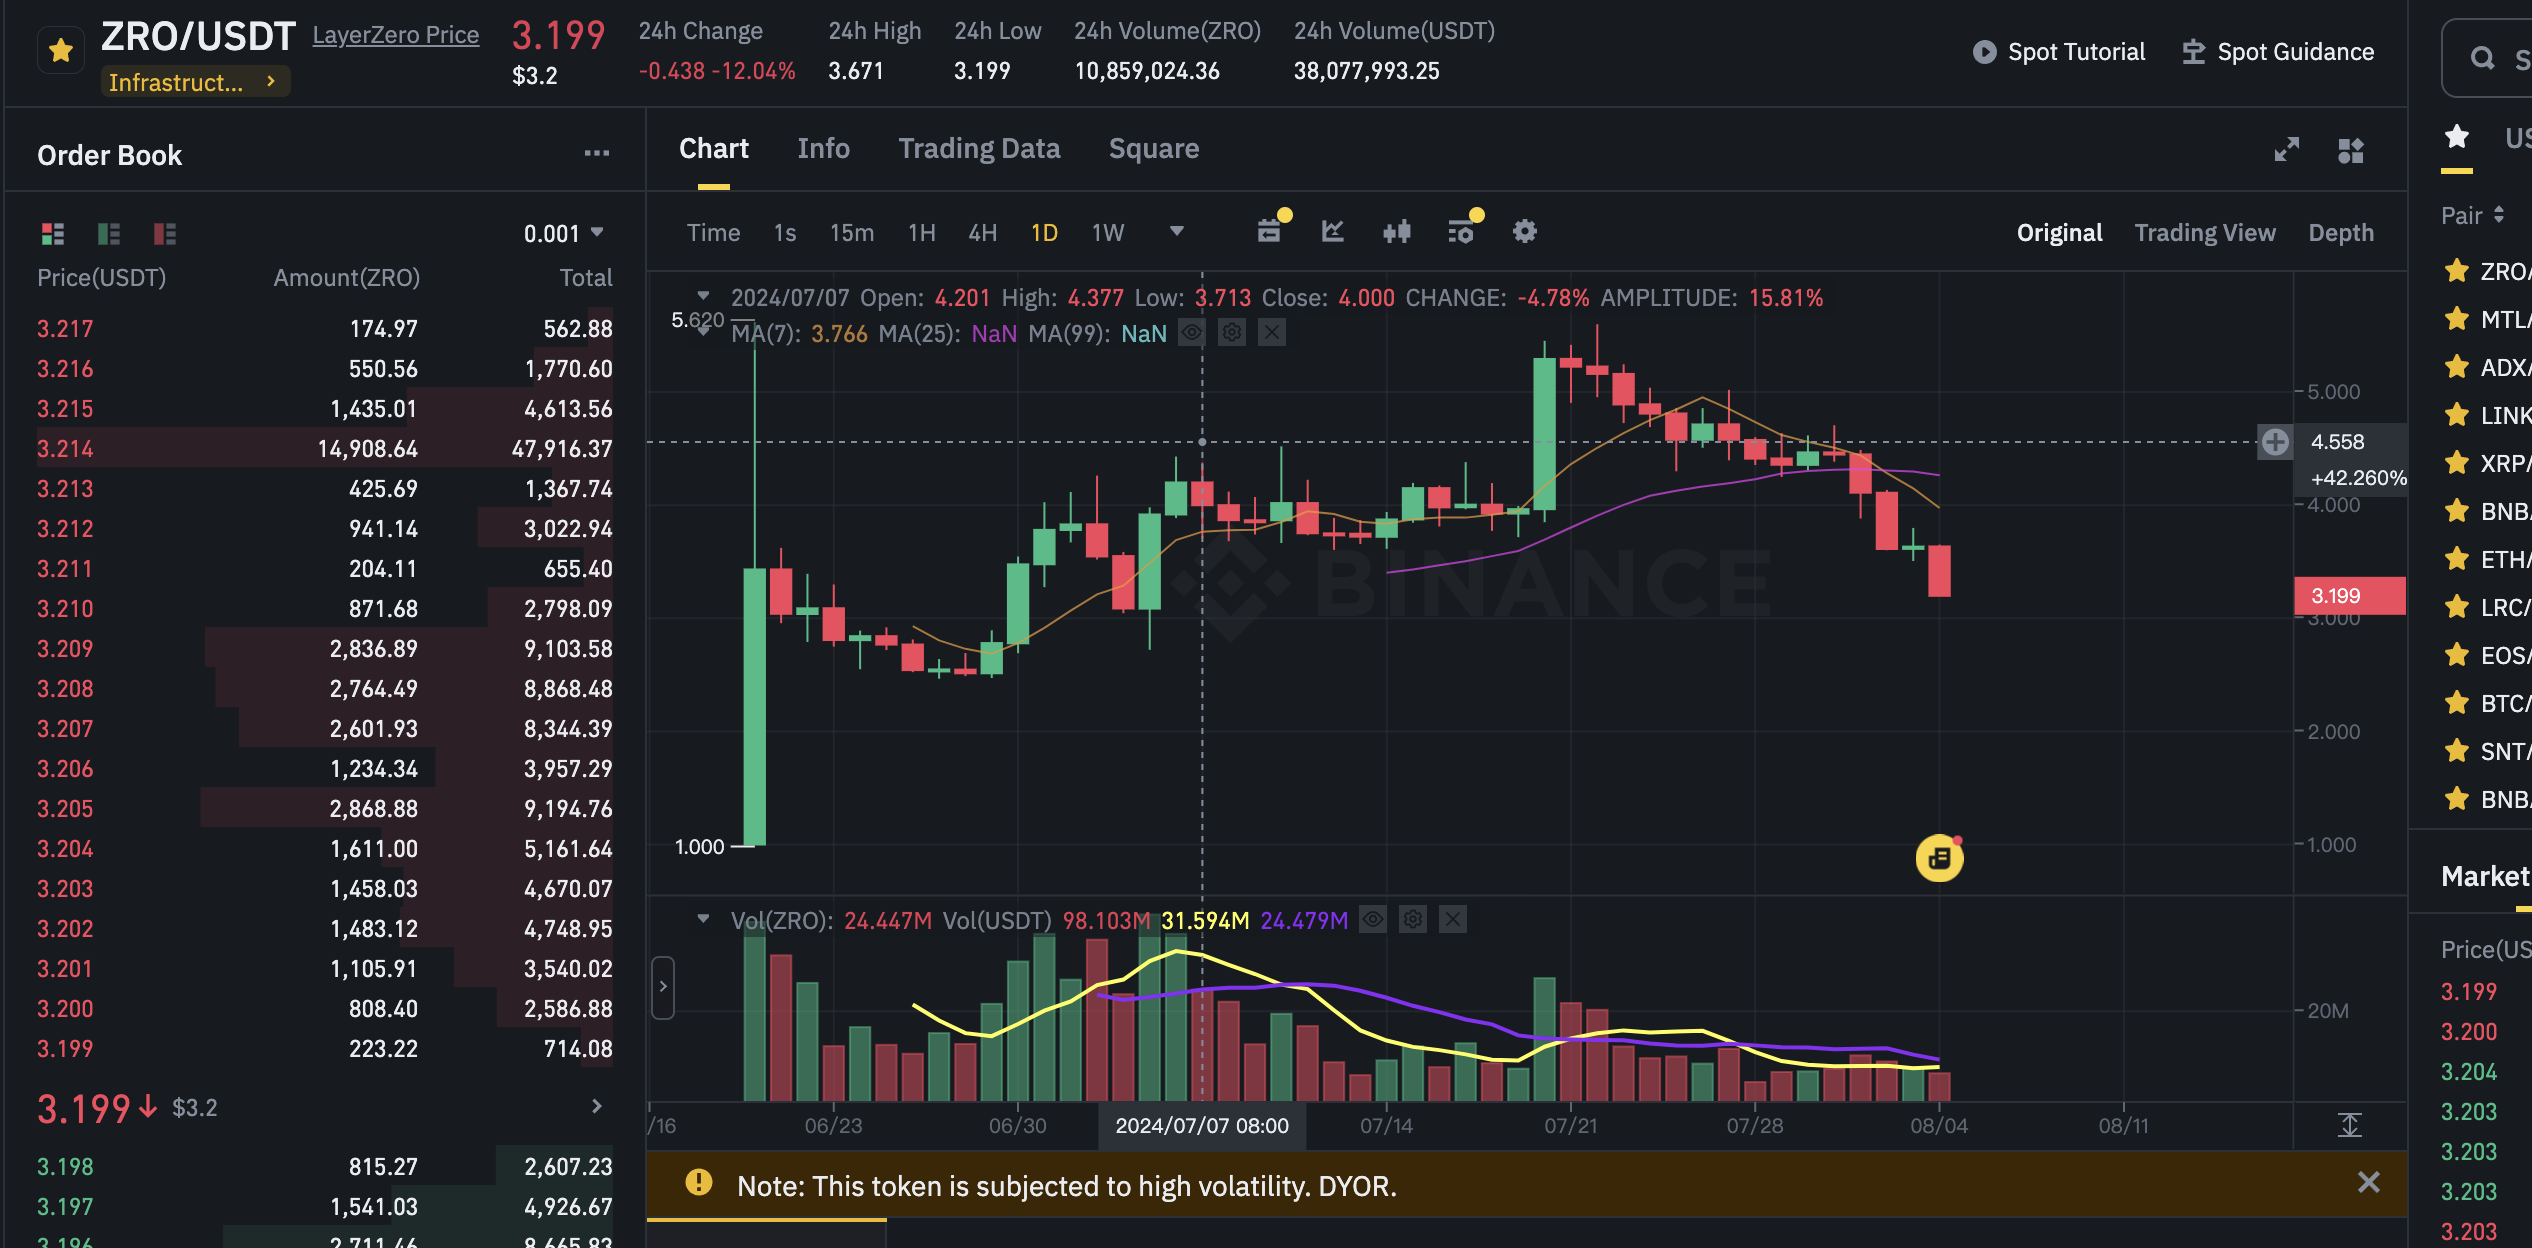
Task: Select the 1W interval
Action: [1108, 233]
